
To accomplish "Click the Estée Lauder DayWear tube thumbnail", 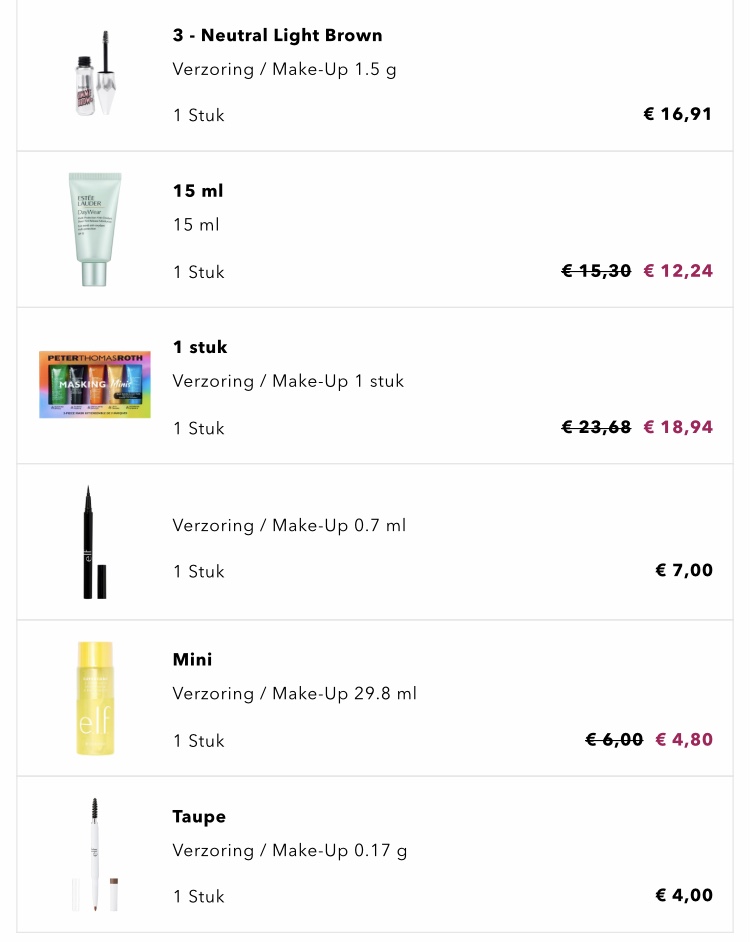I will 95,230.
